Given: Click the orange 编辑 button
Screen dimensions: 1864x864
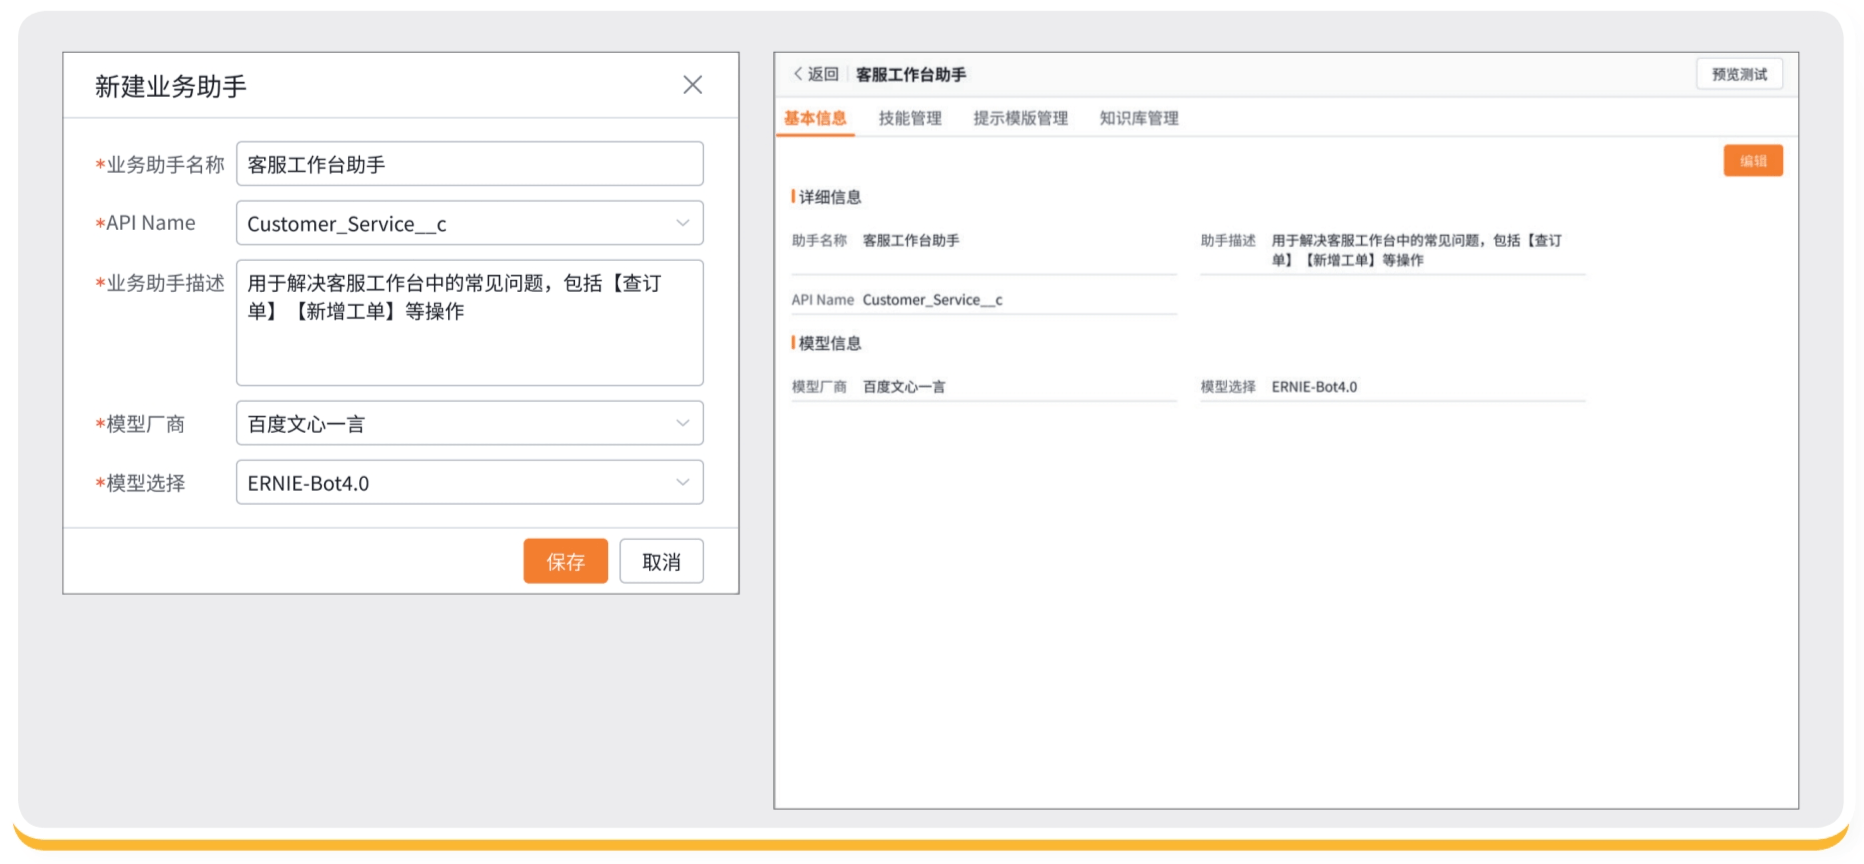Looking at the screenshot, I should (1753, 160).
